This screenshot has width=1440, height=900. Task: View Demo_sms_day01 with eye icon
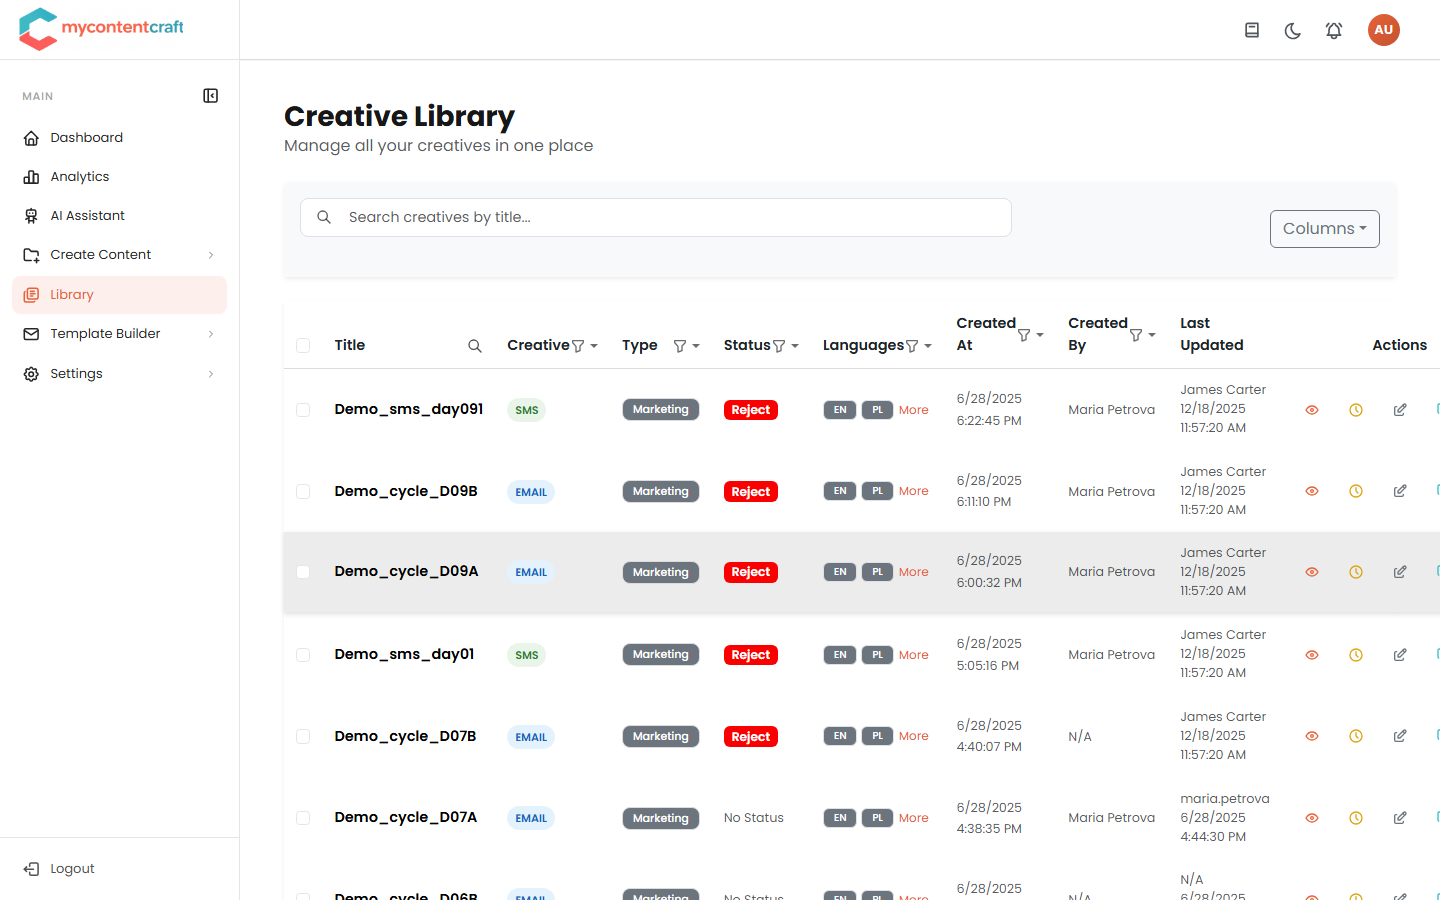coord(1312,655)
